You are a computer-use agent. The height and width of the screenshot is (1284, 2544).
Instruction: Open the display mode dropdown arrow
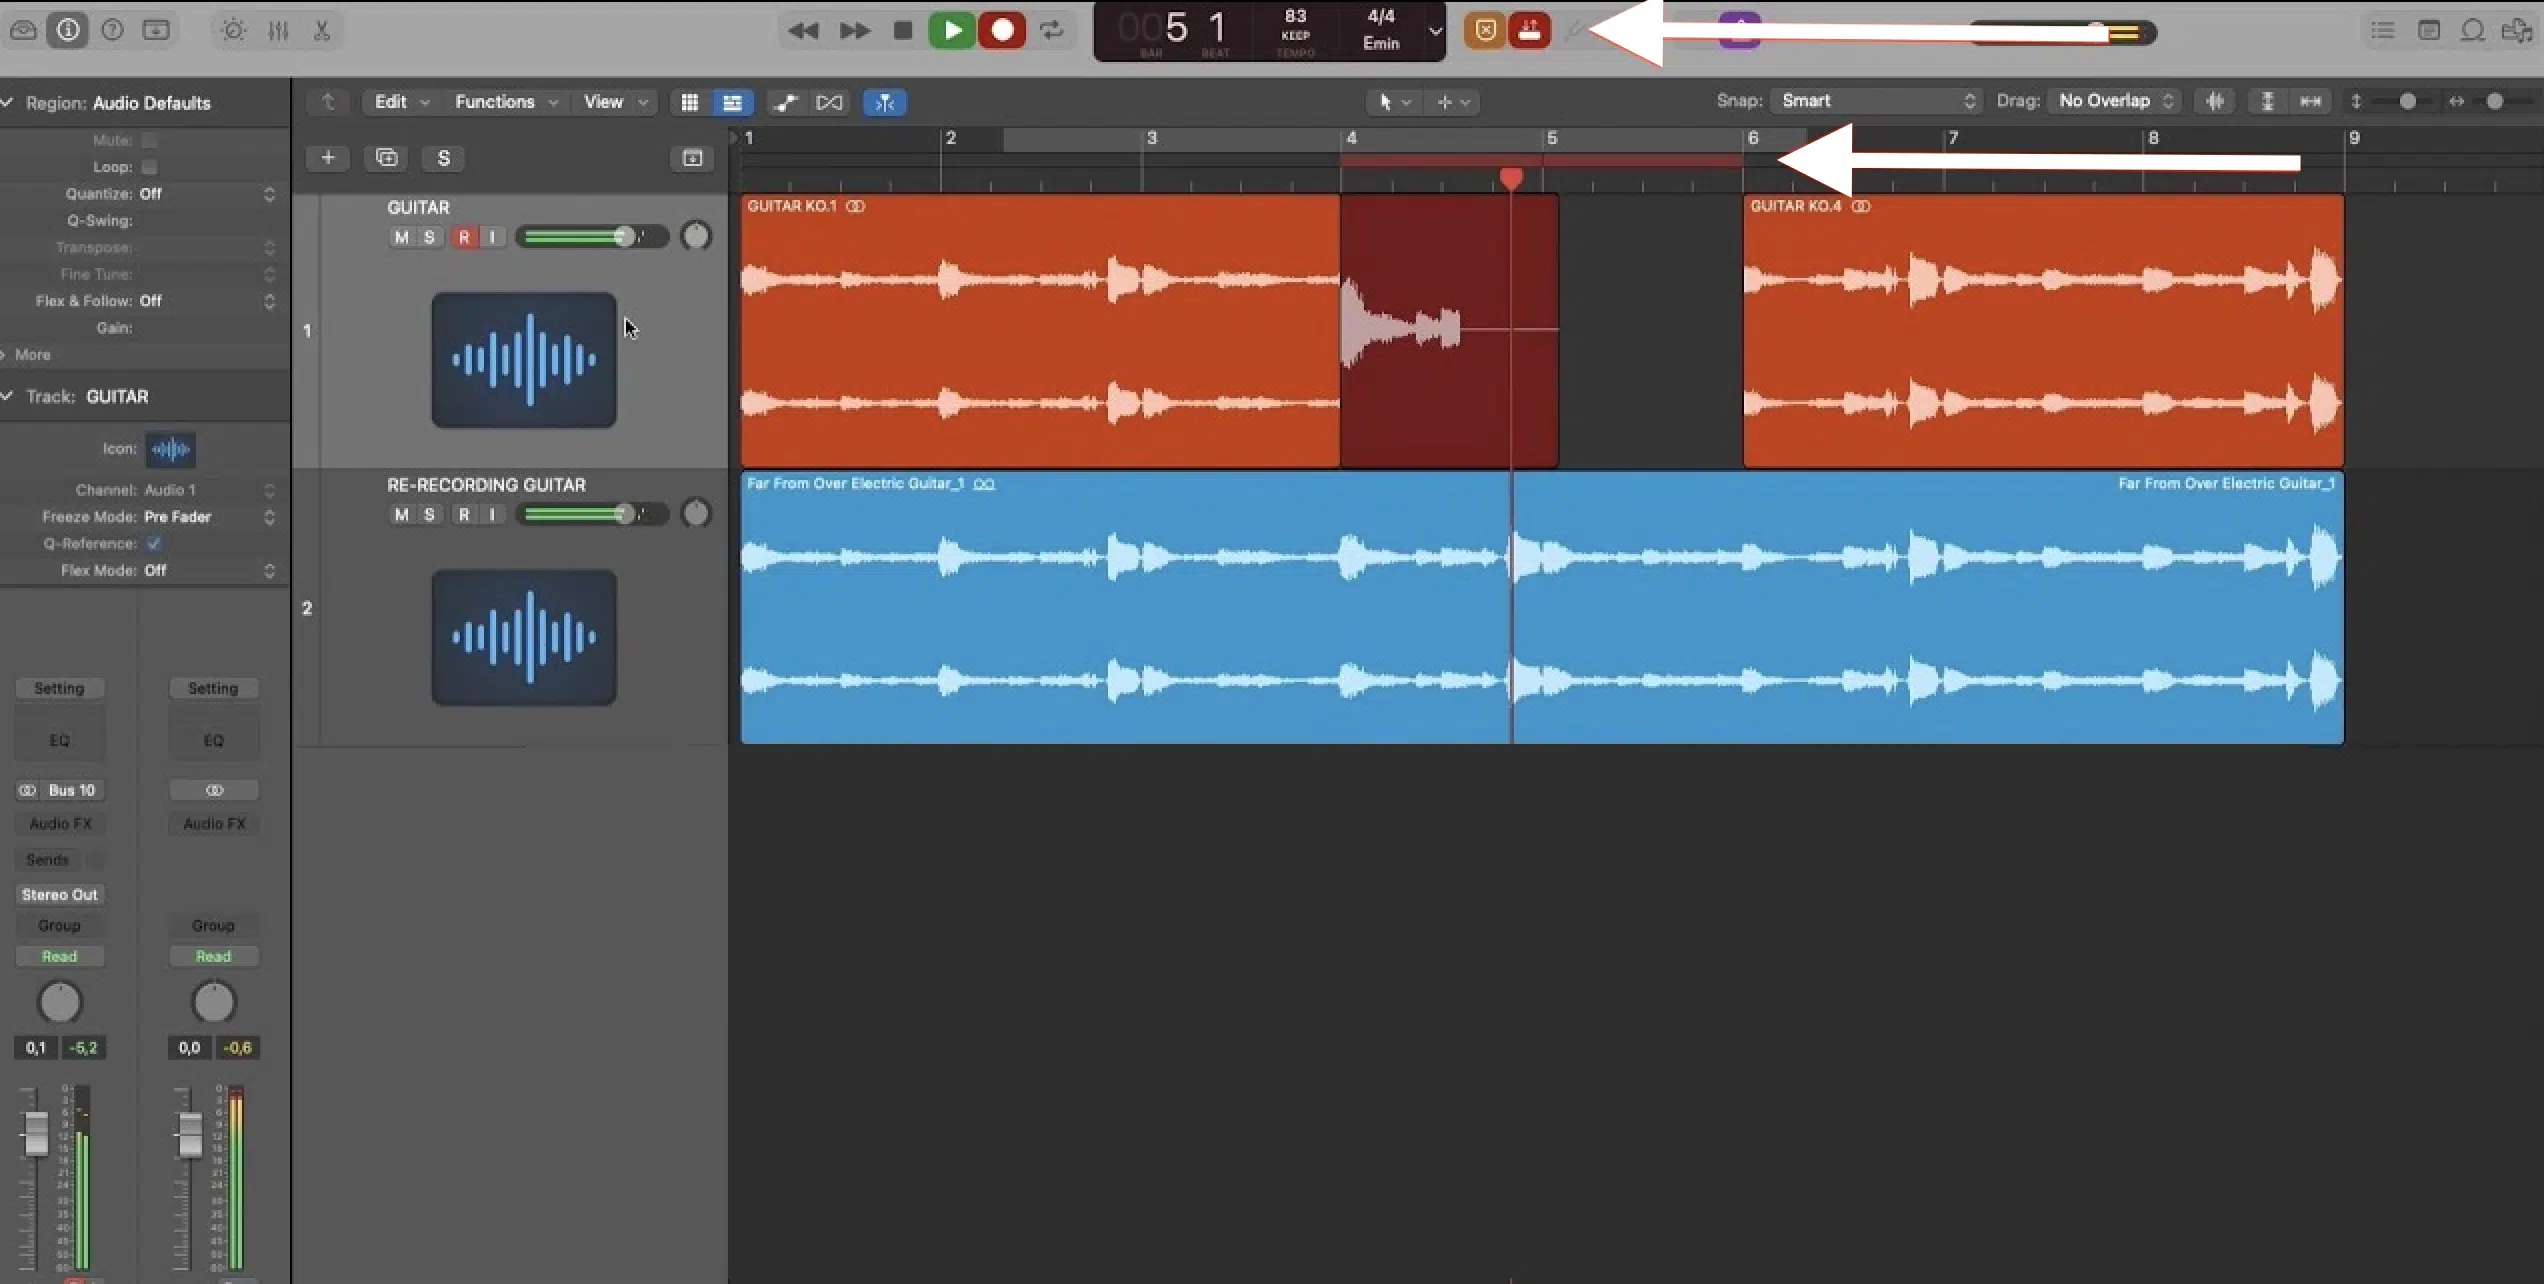[1435, 31]
